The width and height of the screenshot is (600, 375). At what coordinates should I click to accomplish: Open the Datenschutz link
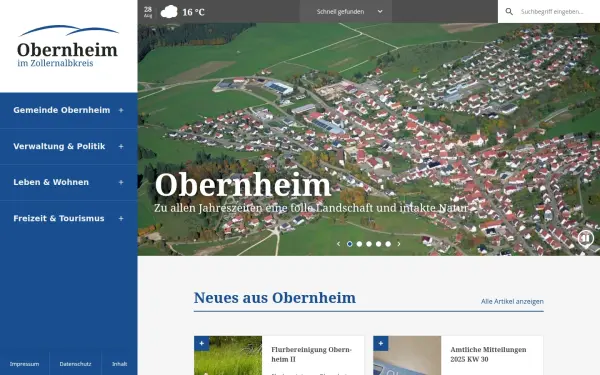coord(75,364)
